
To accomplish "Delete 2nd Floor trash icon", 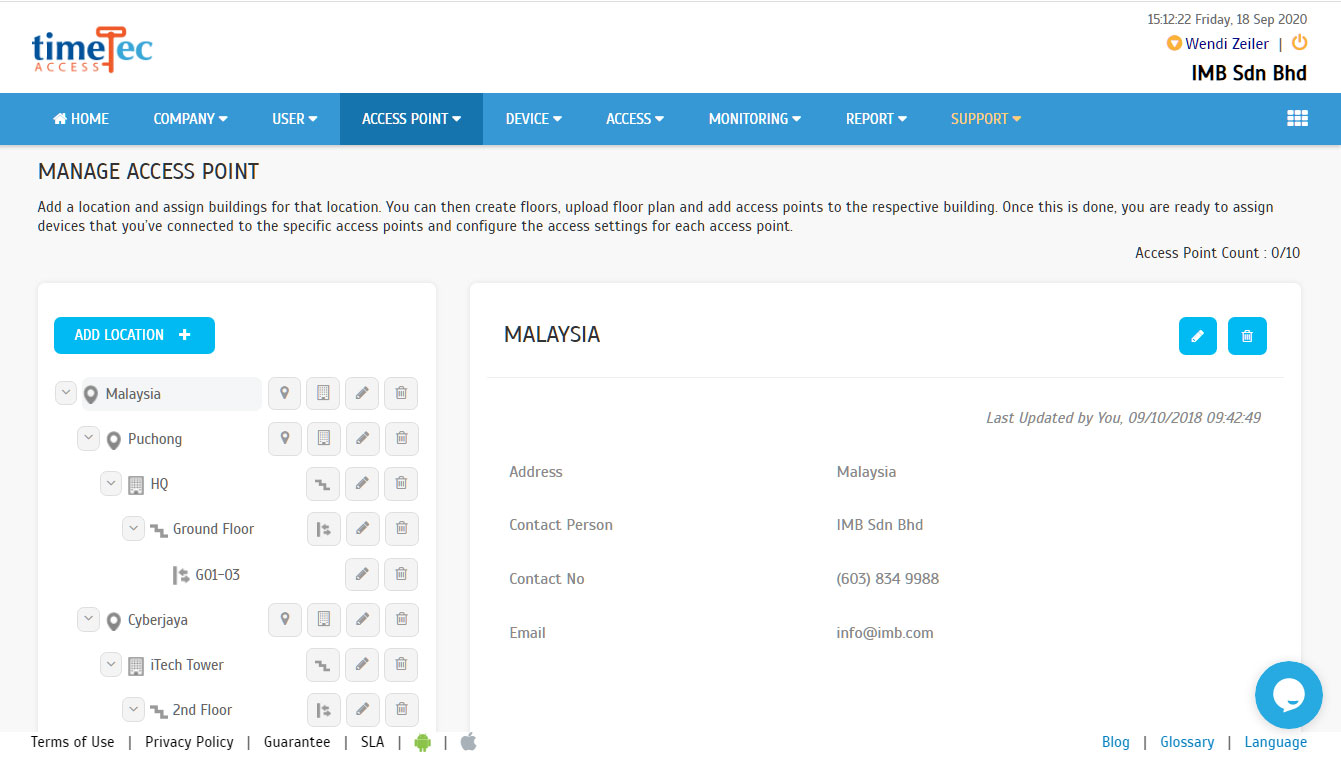I will [401, 710].
